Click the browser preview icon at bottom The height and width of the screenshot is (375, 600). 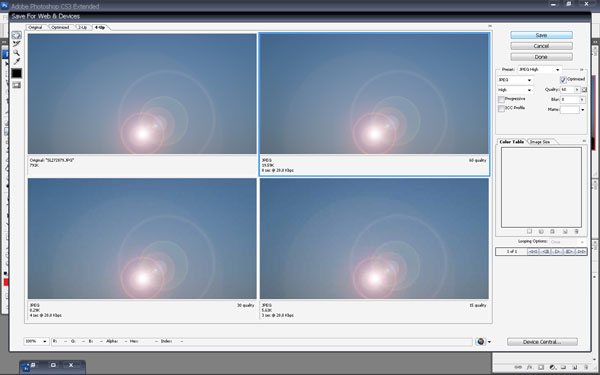pos(481,341)
